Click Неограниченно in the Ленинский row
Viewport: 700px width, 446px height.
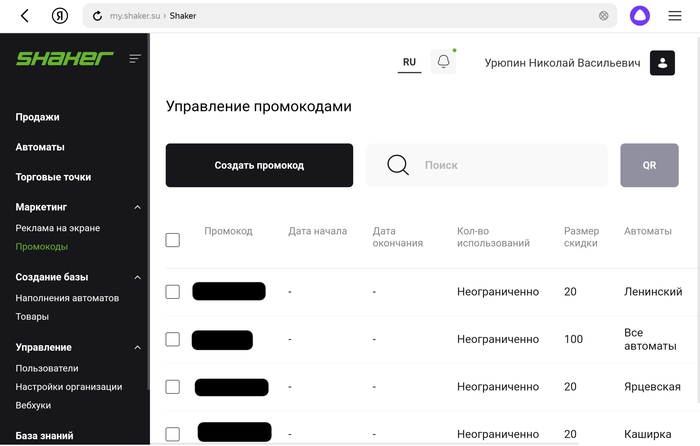(x=498, y=292)
